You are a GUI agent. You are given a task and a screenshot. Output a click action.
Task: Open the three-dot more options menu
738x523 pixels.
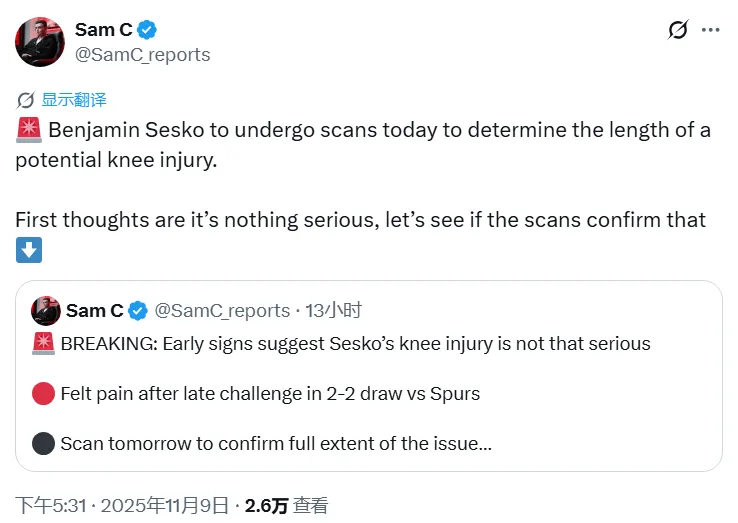pyautogui.click(x=710, y=30)
